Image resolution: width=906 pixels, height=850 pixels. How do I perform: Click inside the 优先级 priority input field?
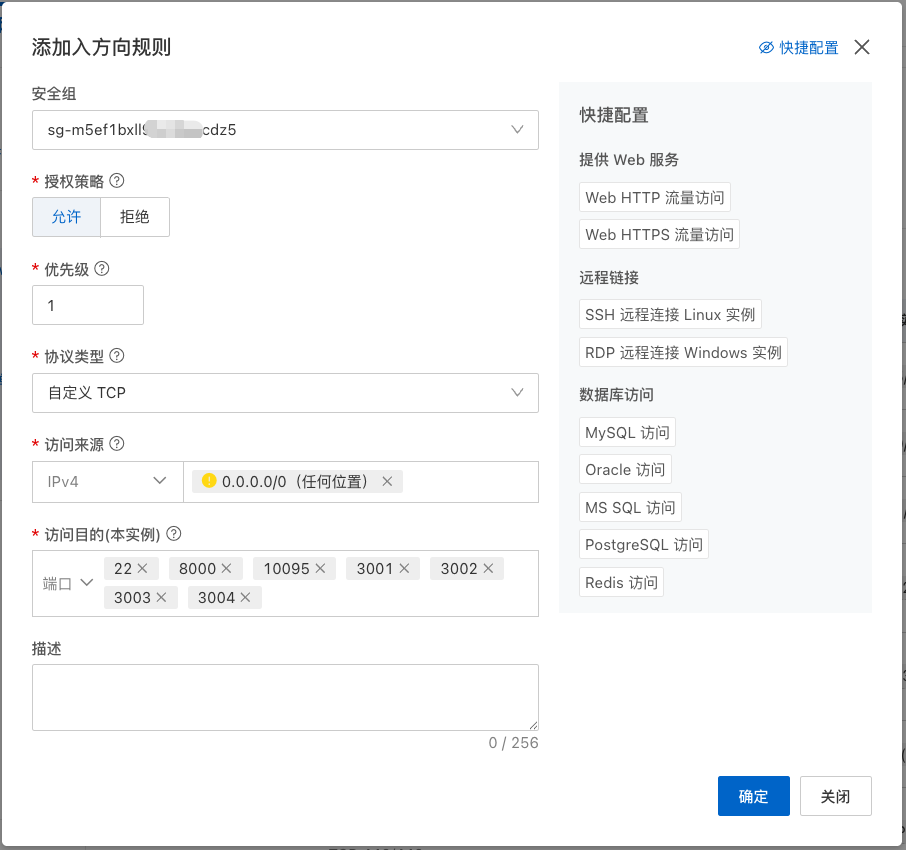pos(87,305)
